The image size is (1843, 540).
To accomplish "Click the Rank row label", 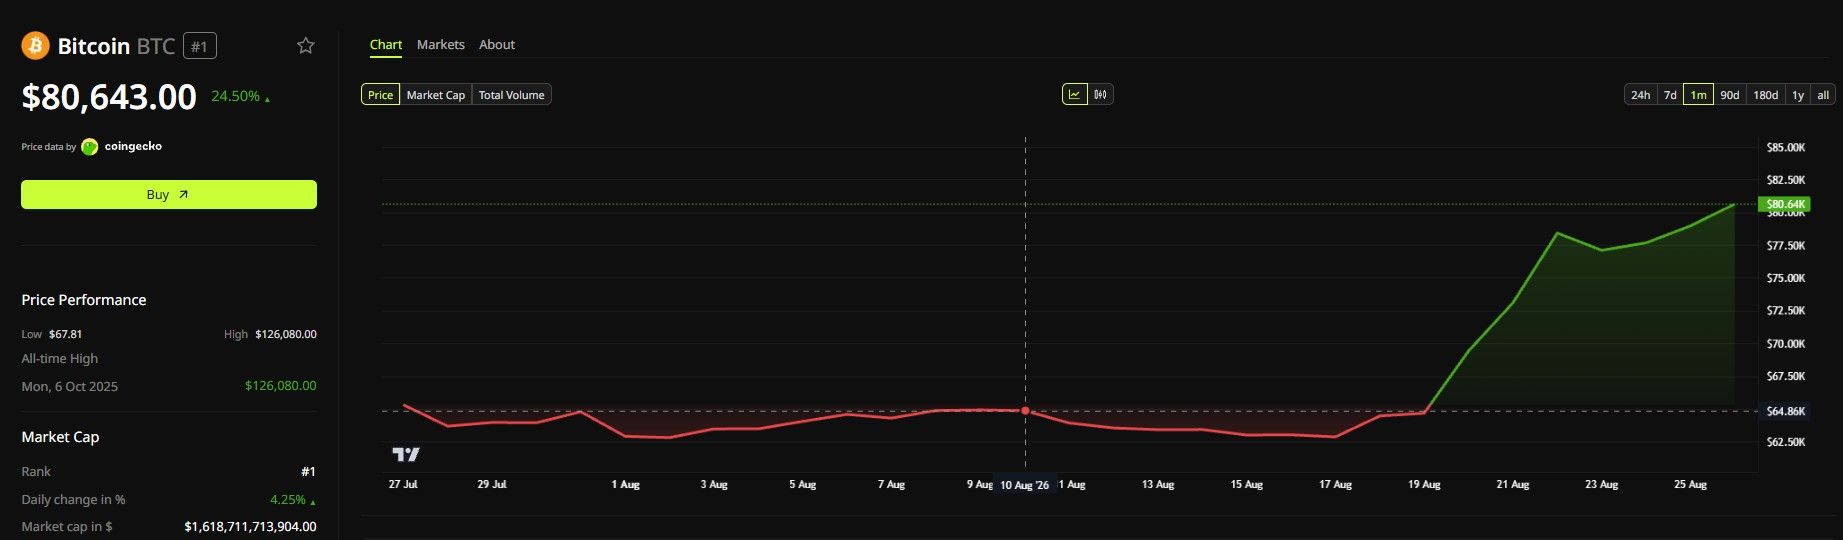I will pyautogui.click(x=36, y=471).
